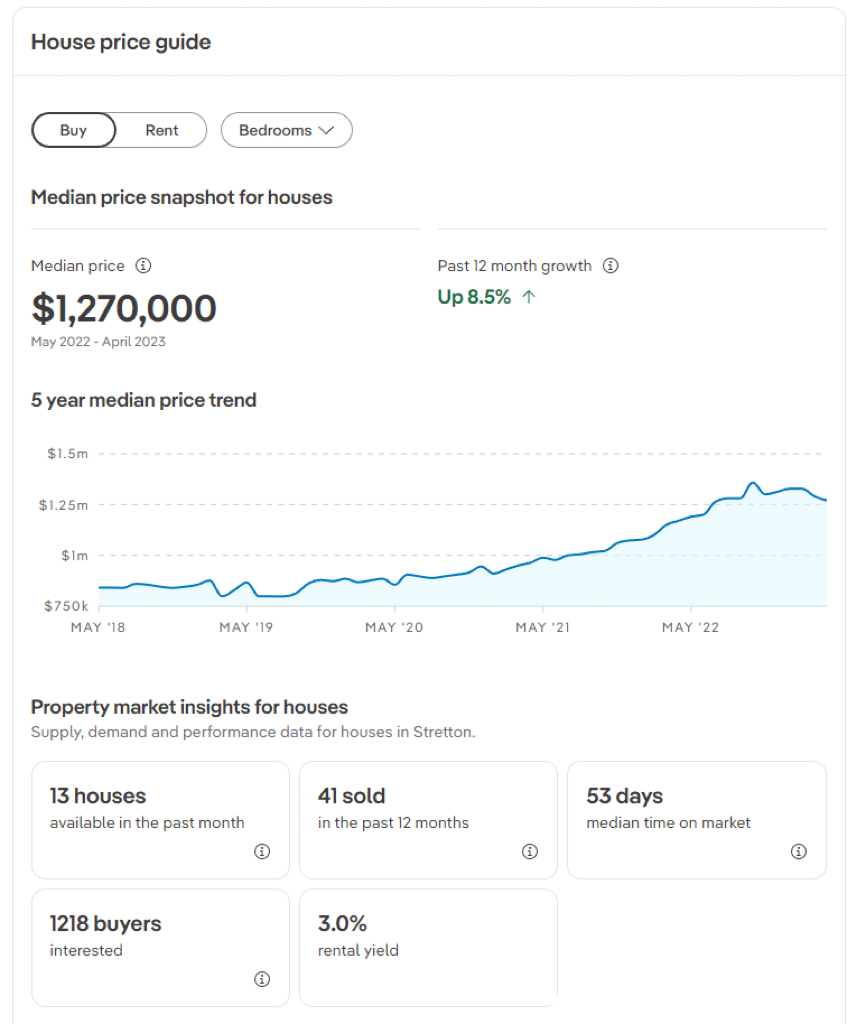Screen dimensions: 857x1024
Task: Click the 'rental yield' label
Action: 358,951
